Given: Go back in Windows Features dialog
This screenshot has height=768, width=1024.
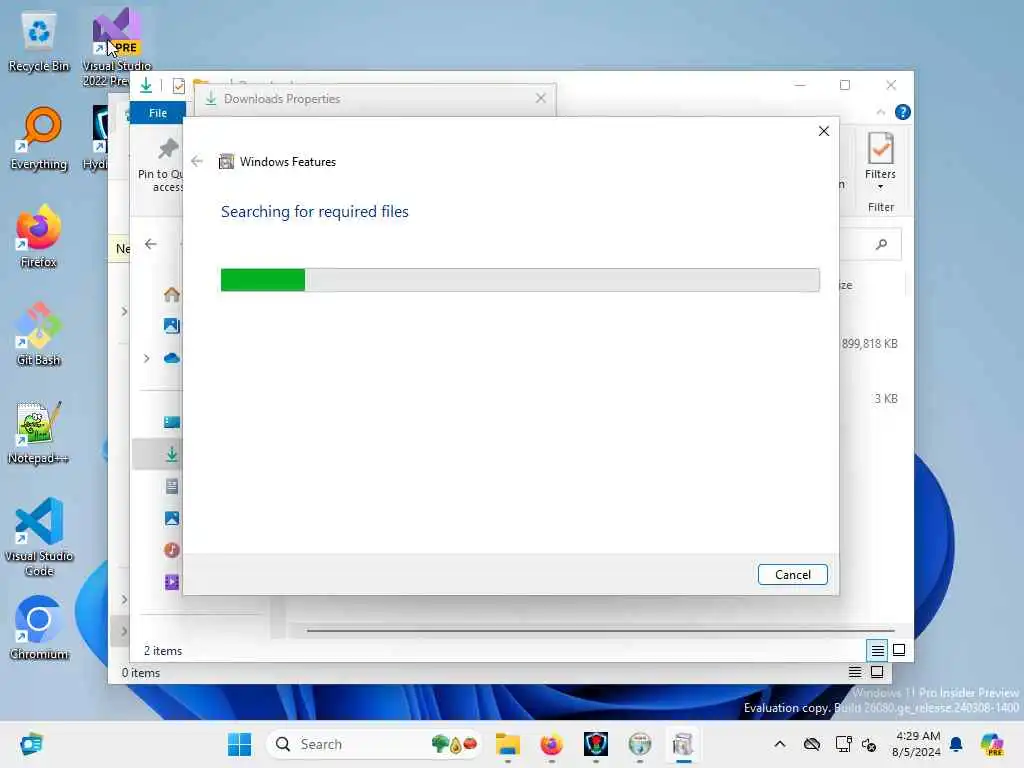Looking at the screenshot, I should click(197, 161).
